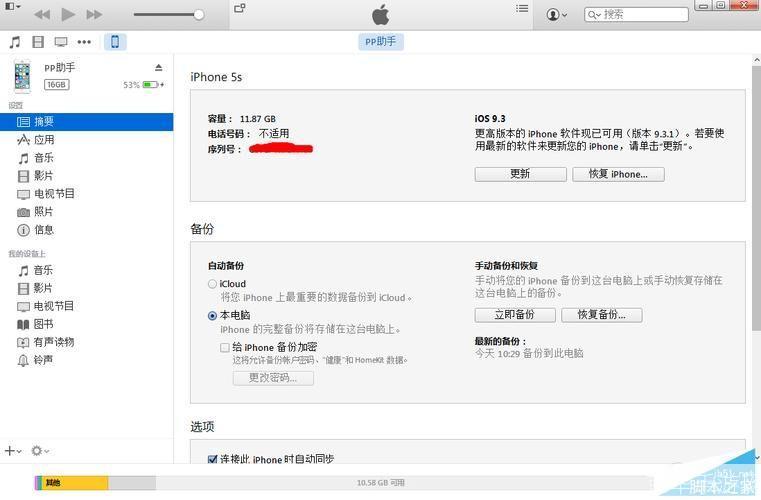Switch to the Movies library icon

coord(38,42)
